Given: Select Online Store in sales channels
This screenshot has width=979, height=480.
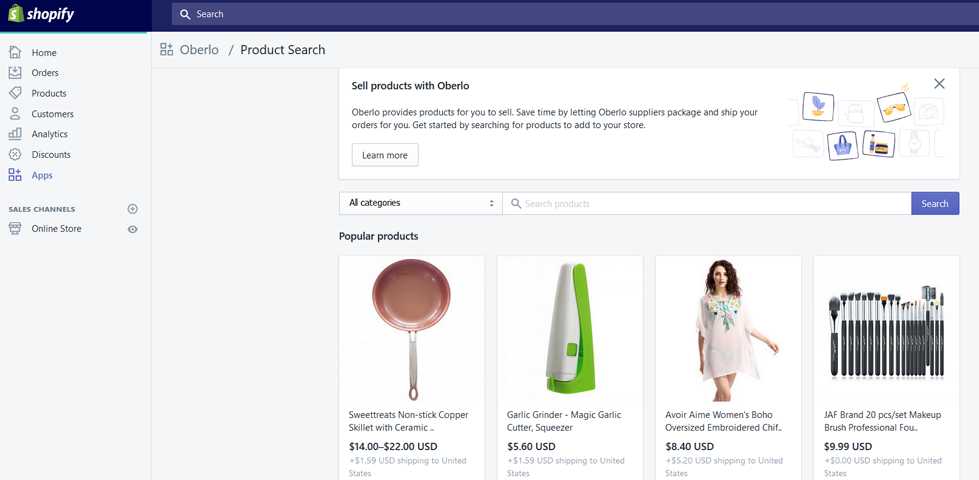Looking at the screenshot, I should click(x=56, y=229).
